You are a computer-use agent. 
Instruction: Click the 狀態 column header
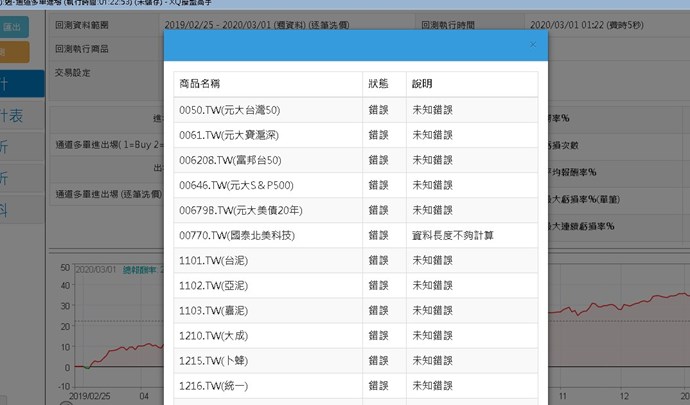(378, 84)
